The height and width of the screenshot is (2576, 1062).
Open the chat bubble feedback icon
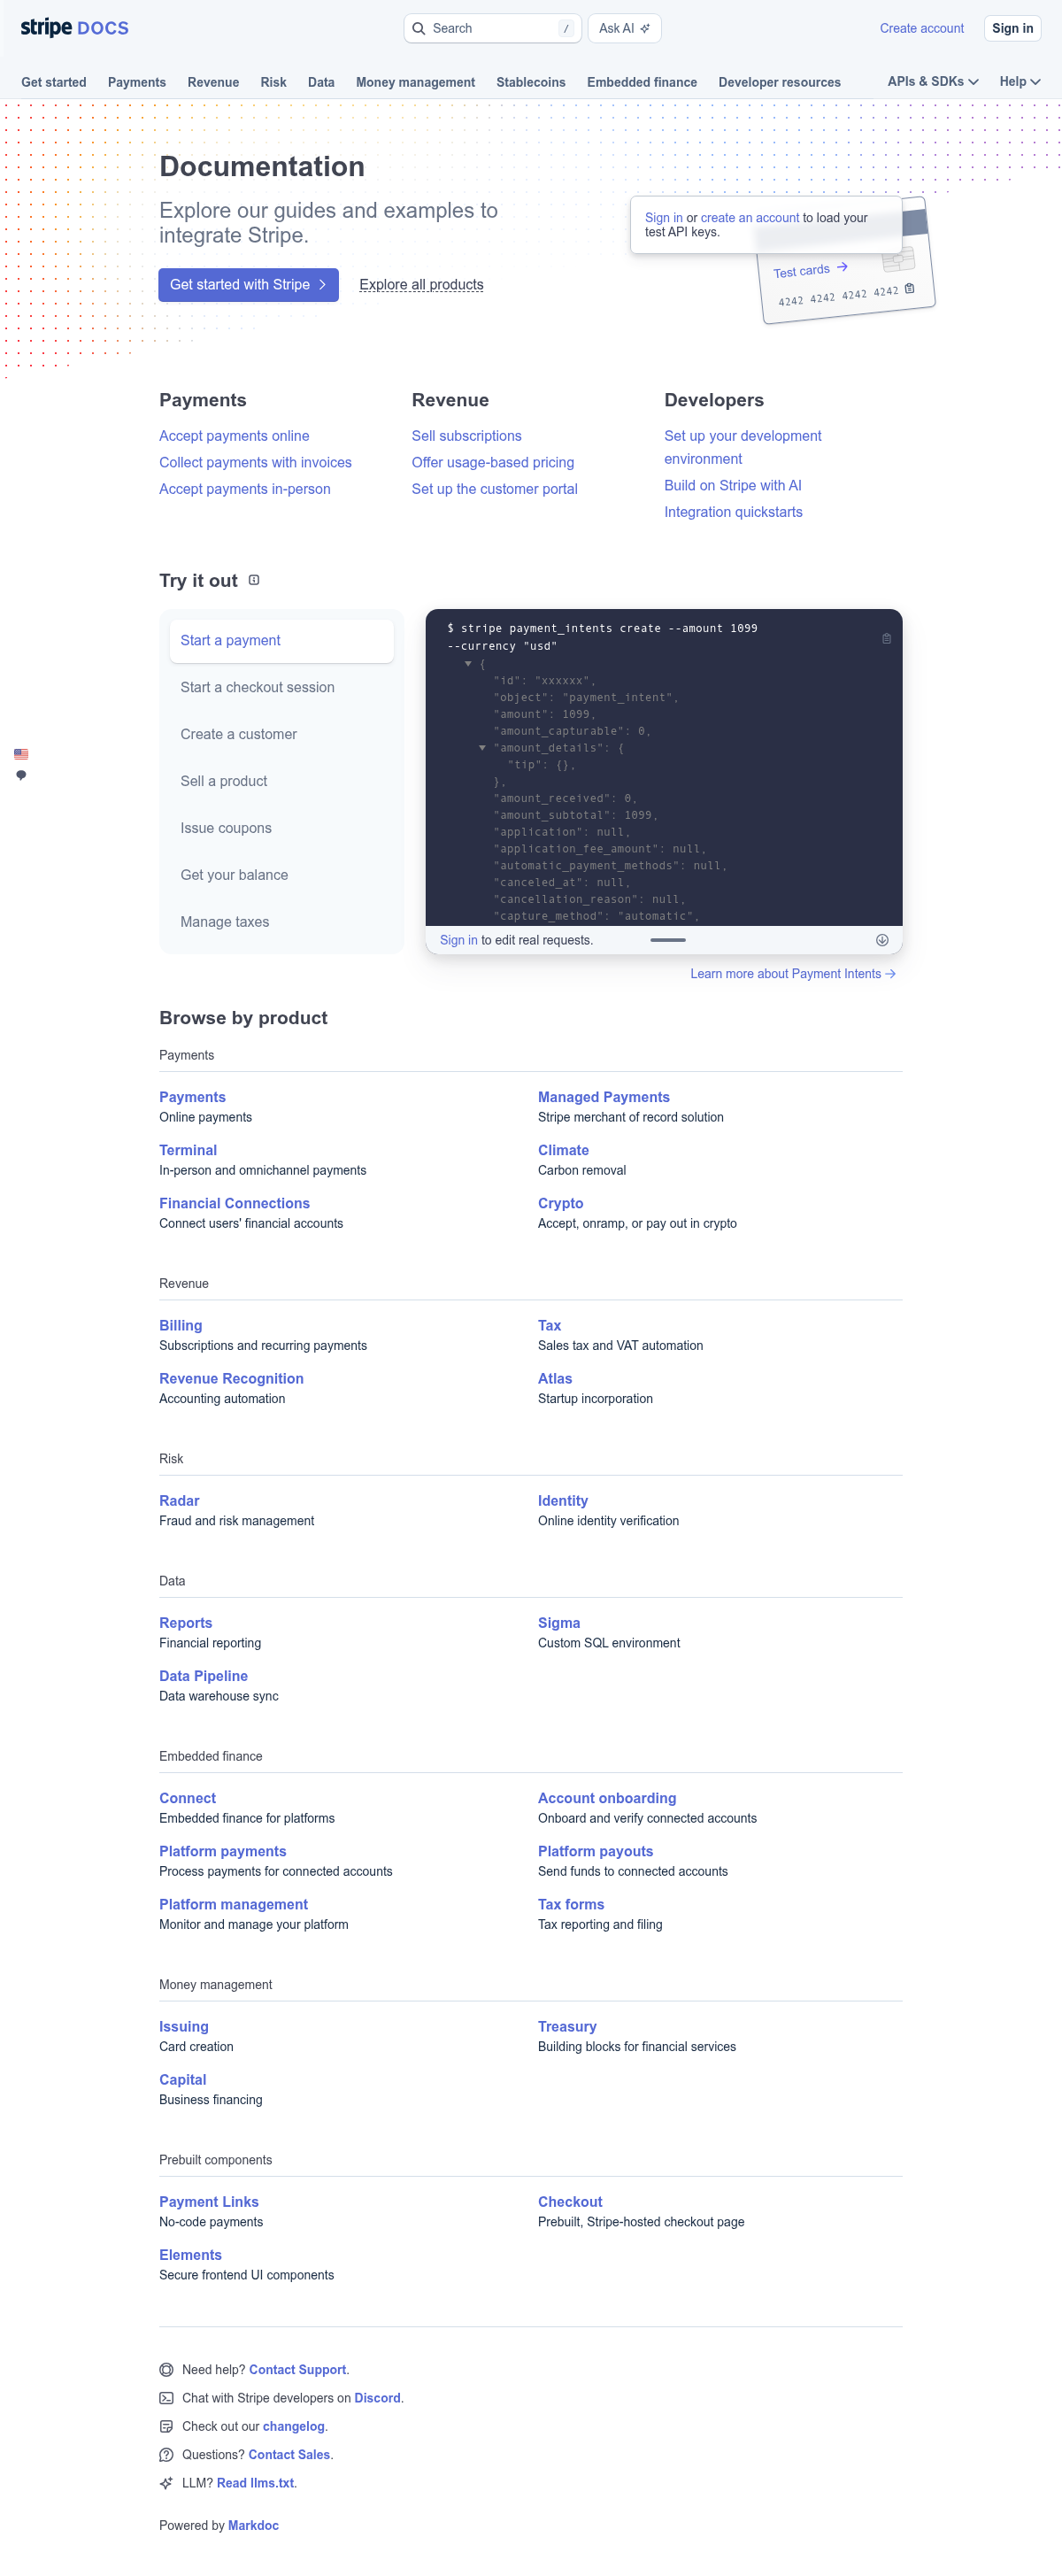[21, 775]
